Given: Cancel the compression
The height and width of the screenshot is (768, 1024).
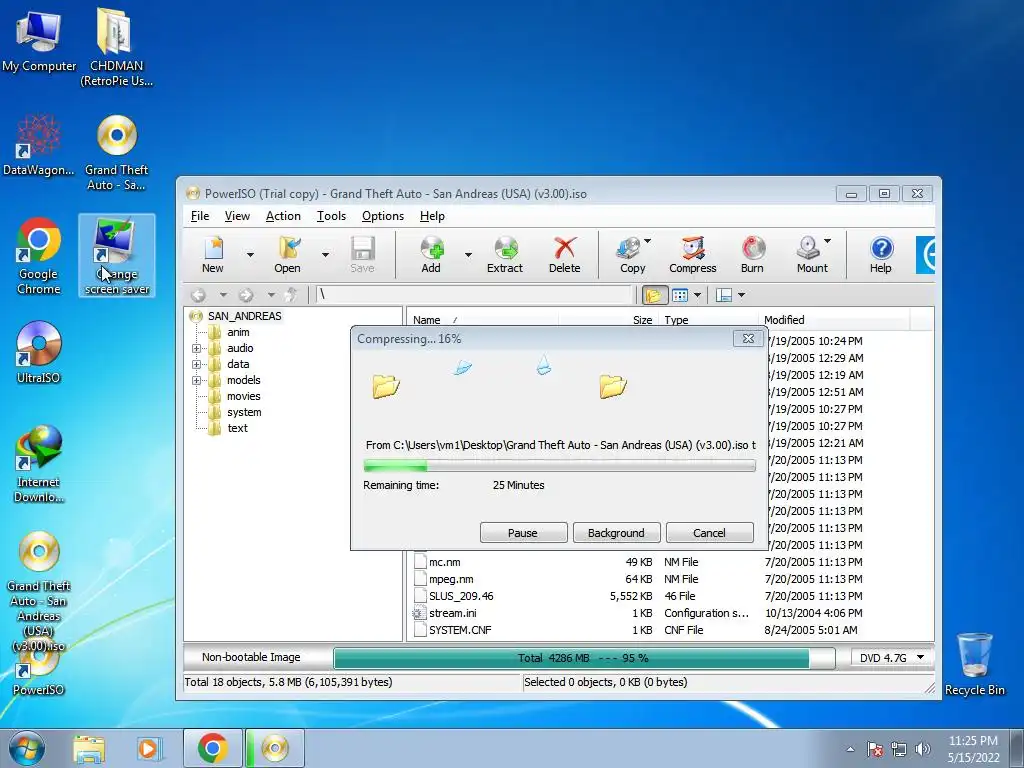Looking at the screenshot, I should pyautogui.click(x=709, y=533).
